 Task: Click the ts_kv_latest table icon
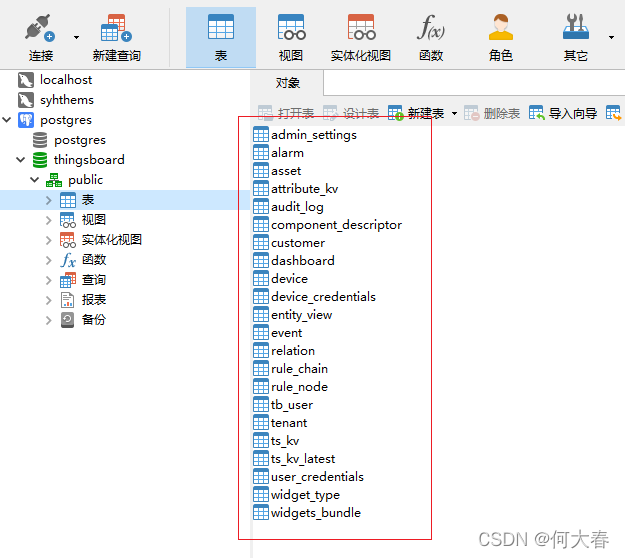(x=261, y=459)
